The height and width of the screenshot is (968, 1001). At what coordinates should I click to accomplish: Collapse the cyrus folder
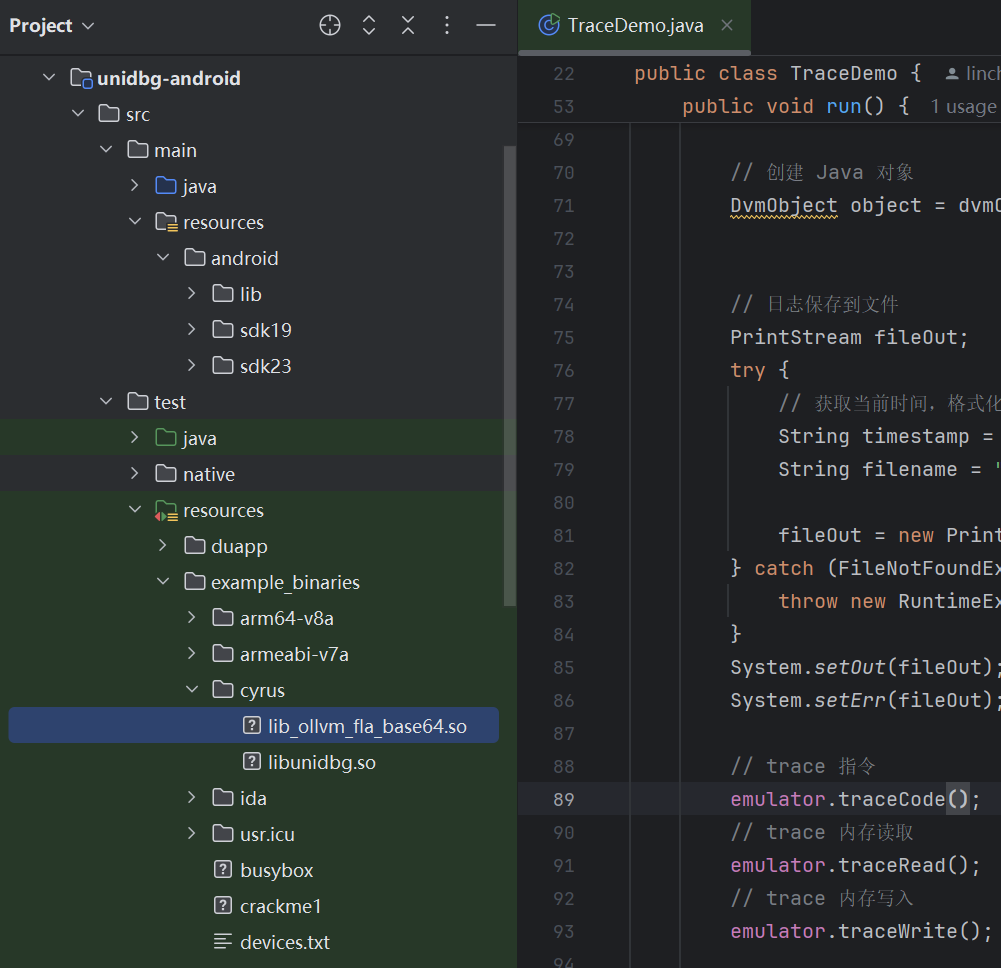[x=192, y=690]
